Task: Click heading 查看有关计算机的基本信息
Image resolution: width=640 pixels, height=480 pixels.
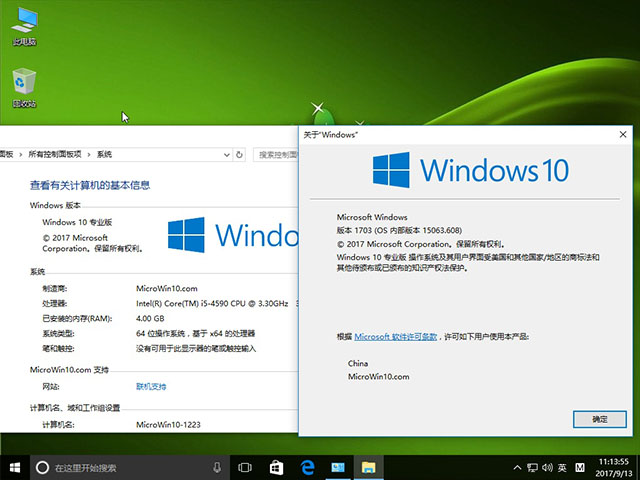Action: [x=90, y=185]
